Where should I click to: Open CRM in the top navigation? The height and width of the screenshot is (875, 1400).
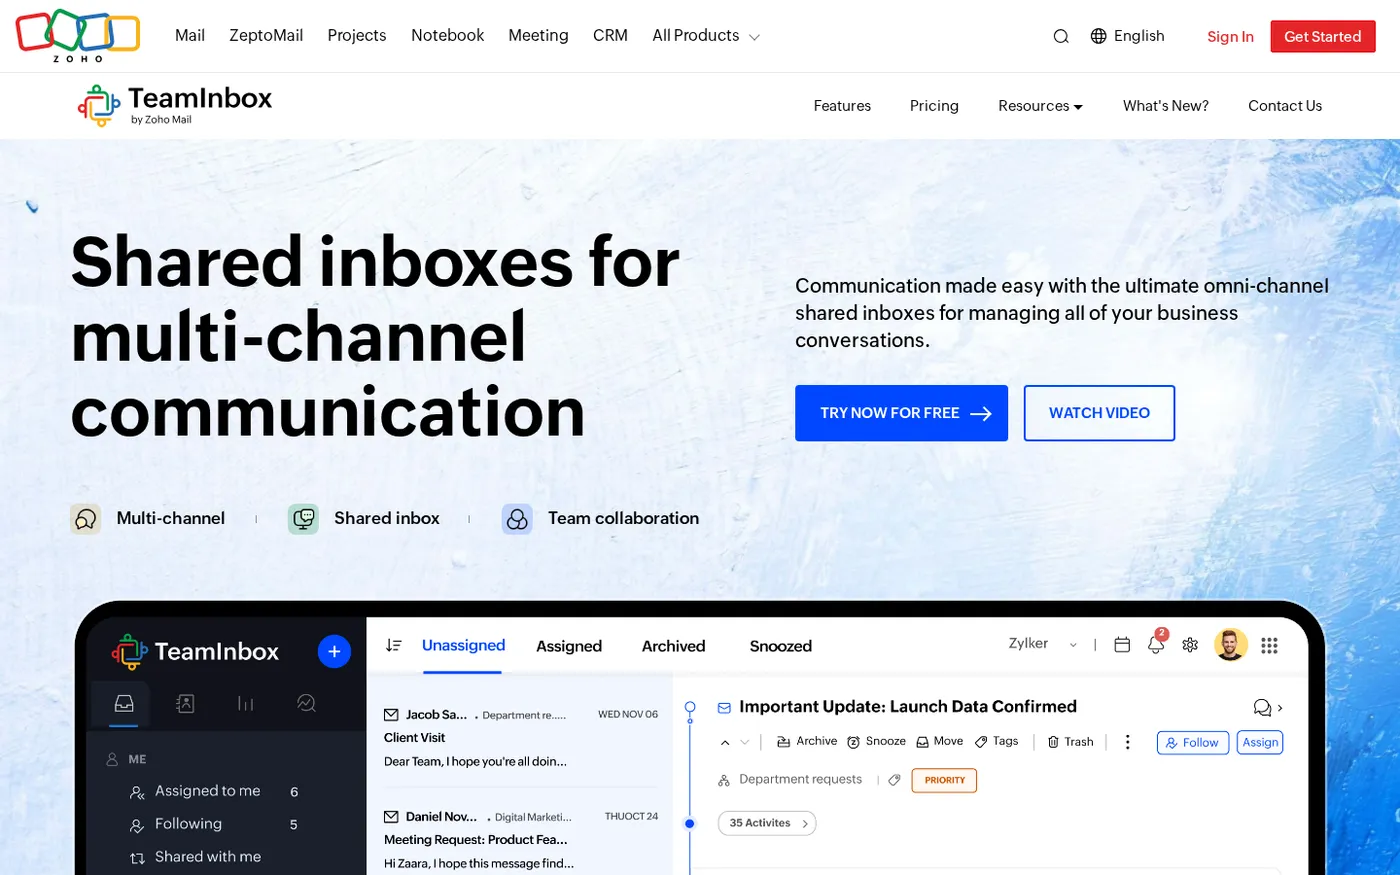pos(610,36)
